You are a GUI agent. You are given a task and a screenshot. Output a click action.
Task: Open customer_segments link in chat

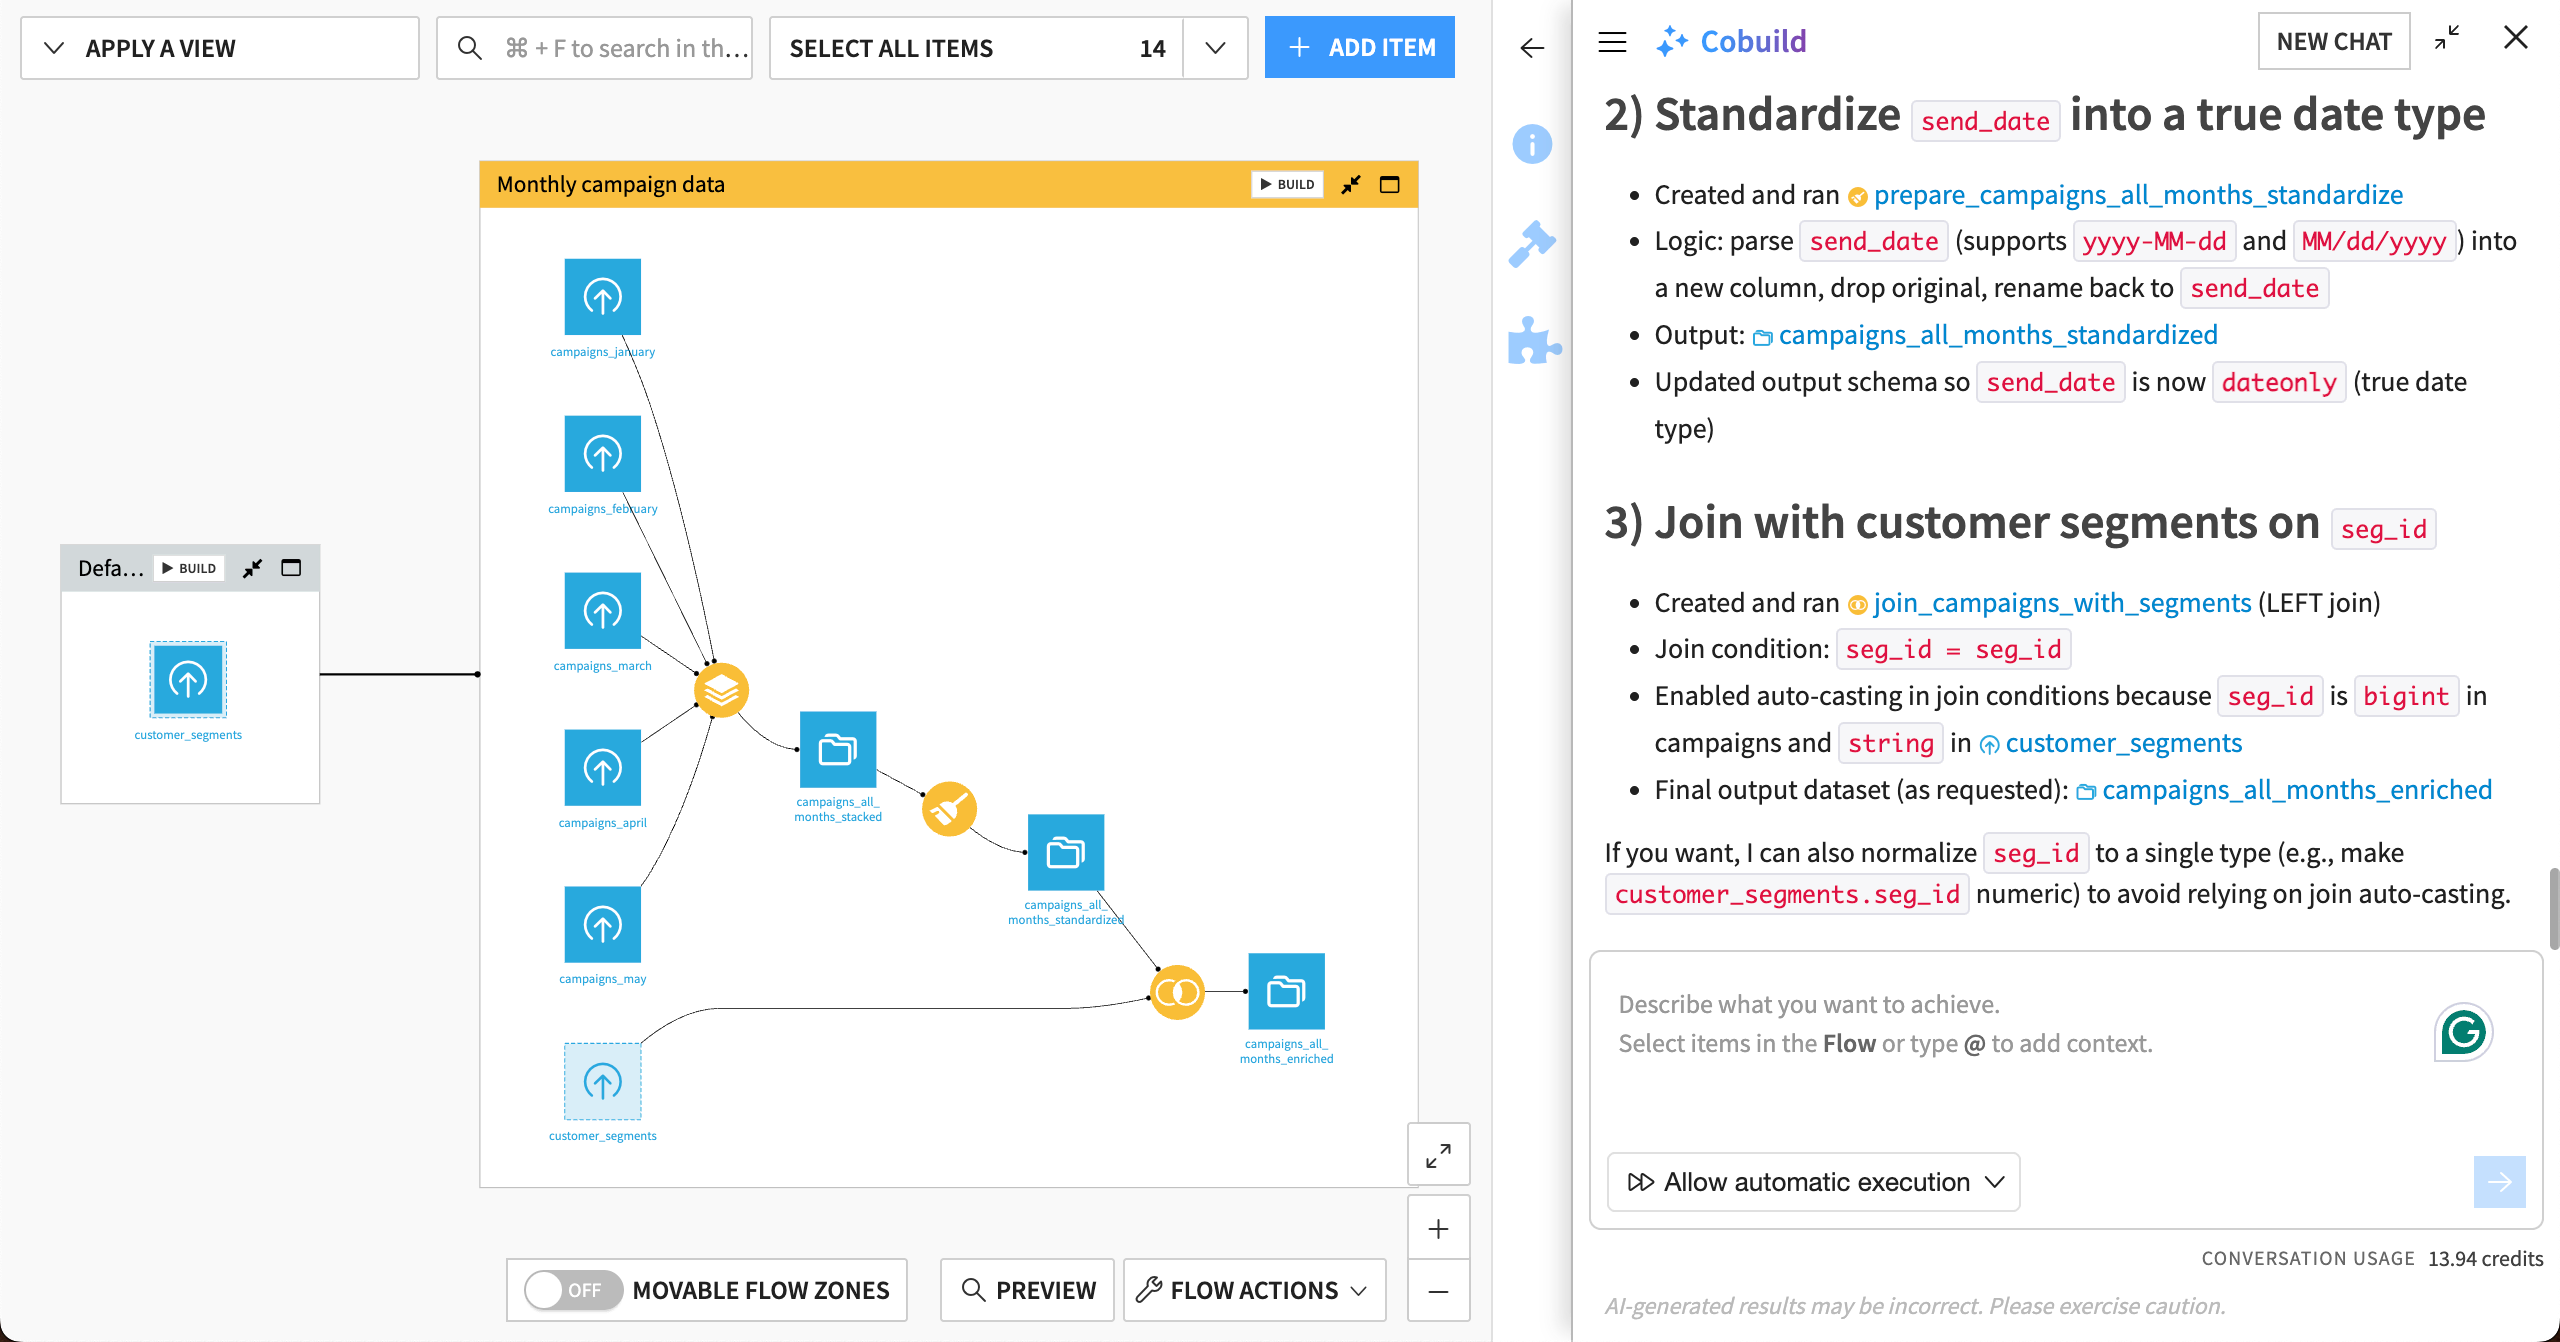pyautogui.click(x=2124, y=743)
